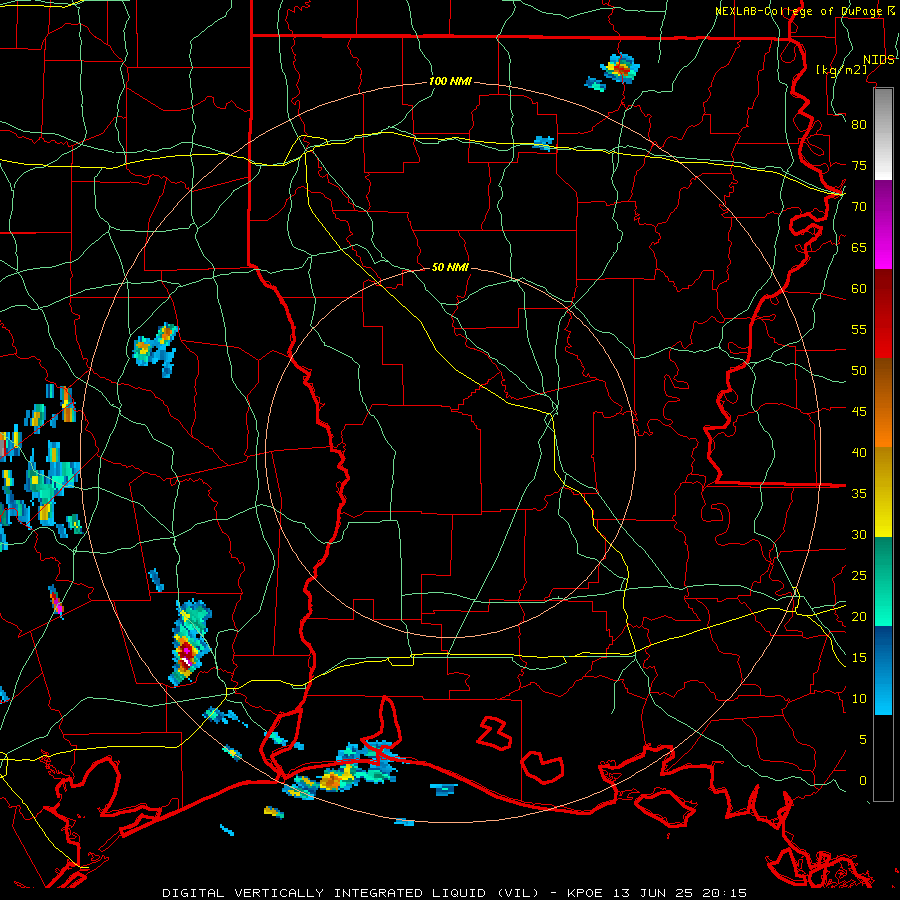Click the 60 value on the scale
This screenshot has height=900, width=900.
[x=859, y=289]
